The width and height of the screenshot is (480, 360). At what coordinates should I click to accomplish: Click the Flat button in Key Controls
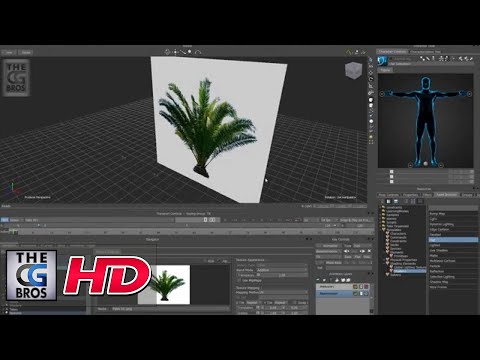[357, 257]
